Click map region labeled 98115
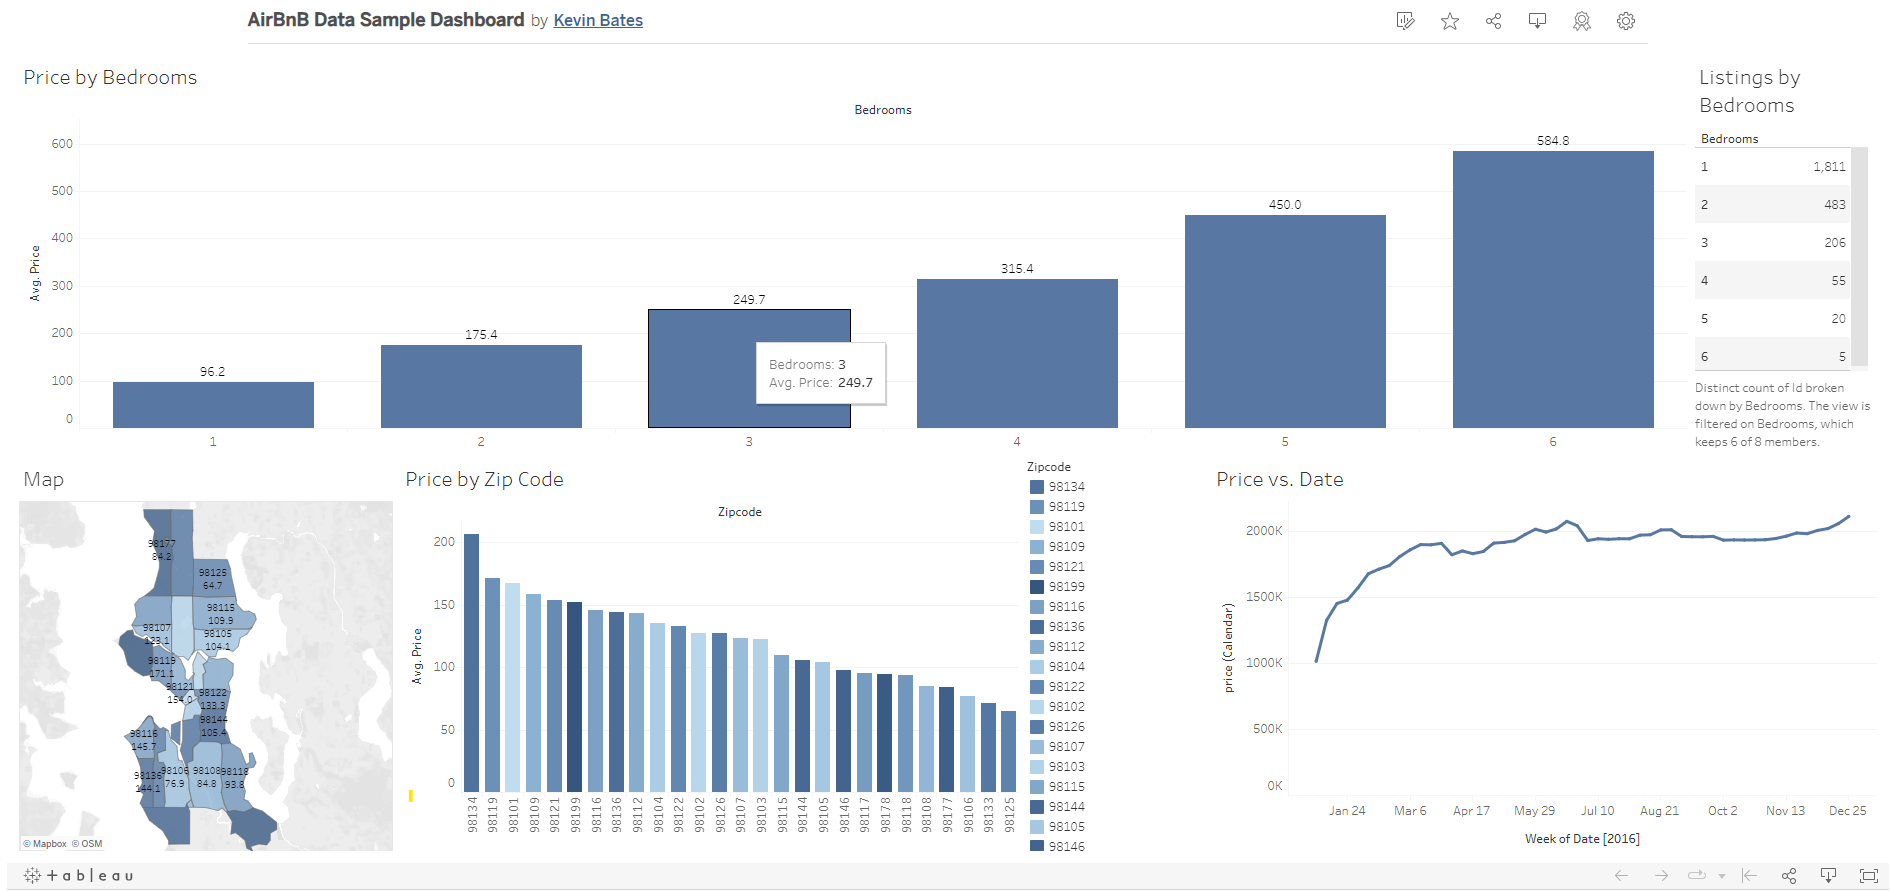This screenshot has height=891, width=1891. tap(220, 613)
